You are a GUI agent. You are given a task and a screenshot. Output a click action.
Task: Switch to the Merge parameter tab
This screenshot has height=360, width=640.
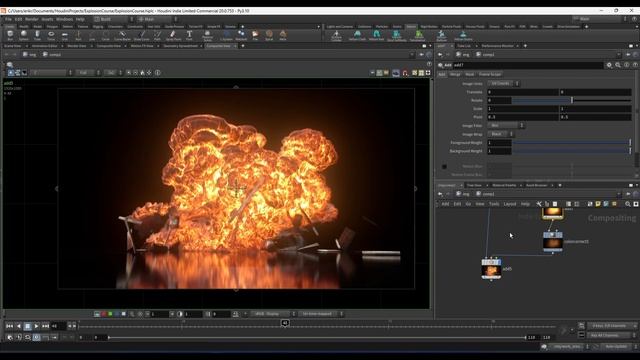tap(455, 74)
